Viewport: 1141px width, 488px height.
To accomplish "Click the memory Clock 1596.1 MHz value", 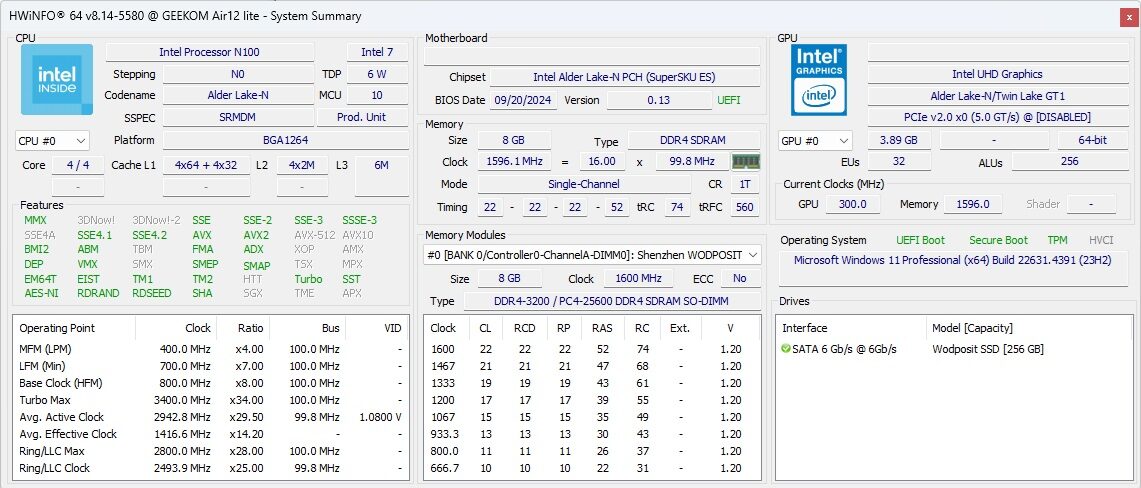I will coord(514,161).
